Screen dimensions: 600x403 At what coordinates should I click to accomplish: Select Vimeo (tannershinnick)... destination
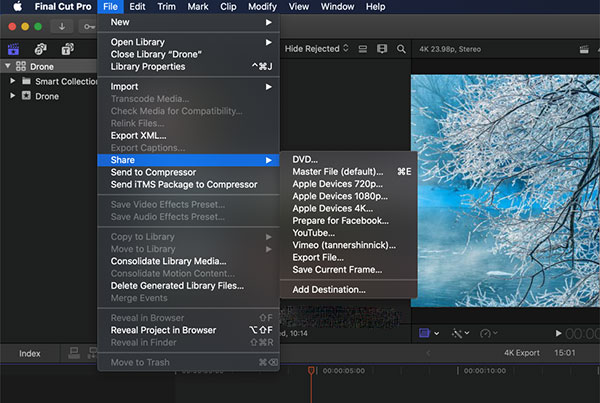point(349,245)
